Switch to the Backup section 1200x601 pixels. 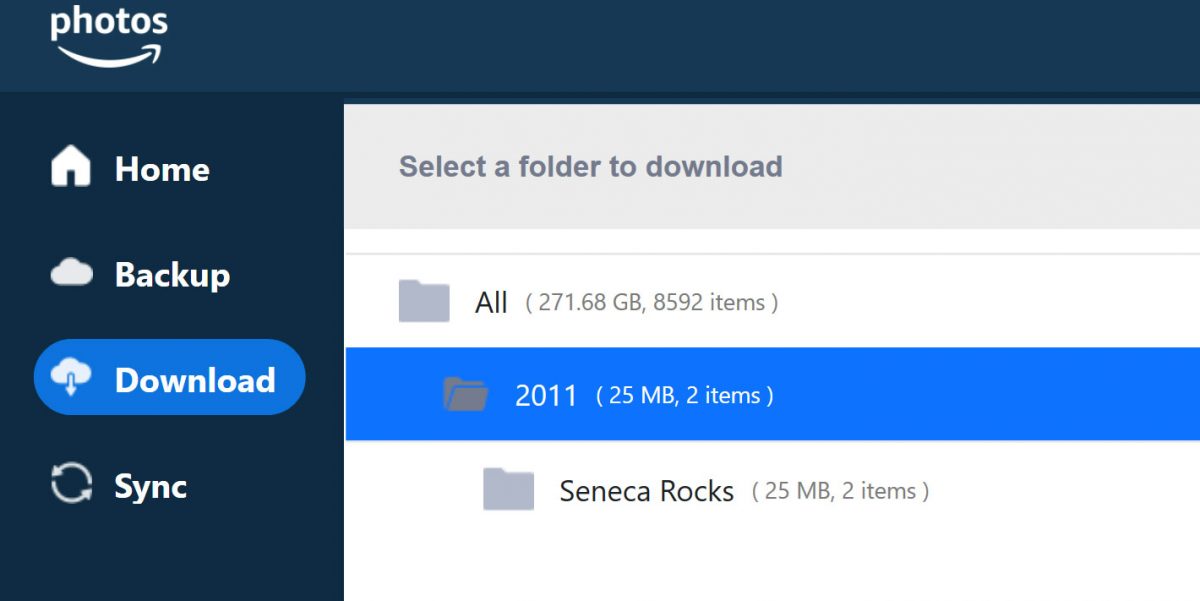pyautogui.click(x=172, y=274)
